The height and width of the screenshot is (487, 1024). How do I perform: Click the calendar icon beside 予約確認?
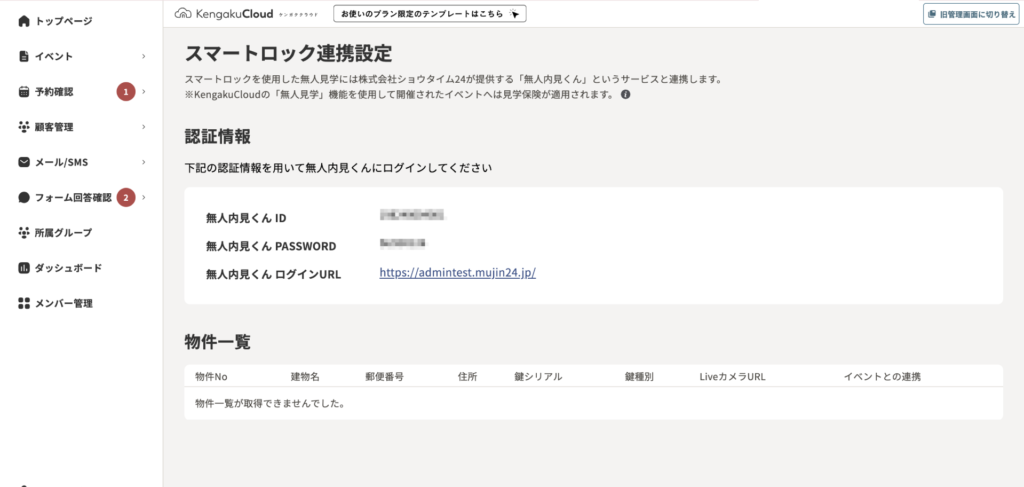(24, 92)
